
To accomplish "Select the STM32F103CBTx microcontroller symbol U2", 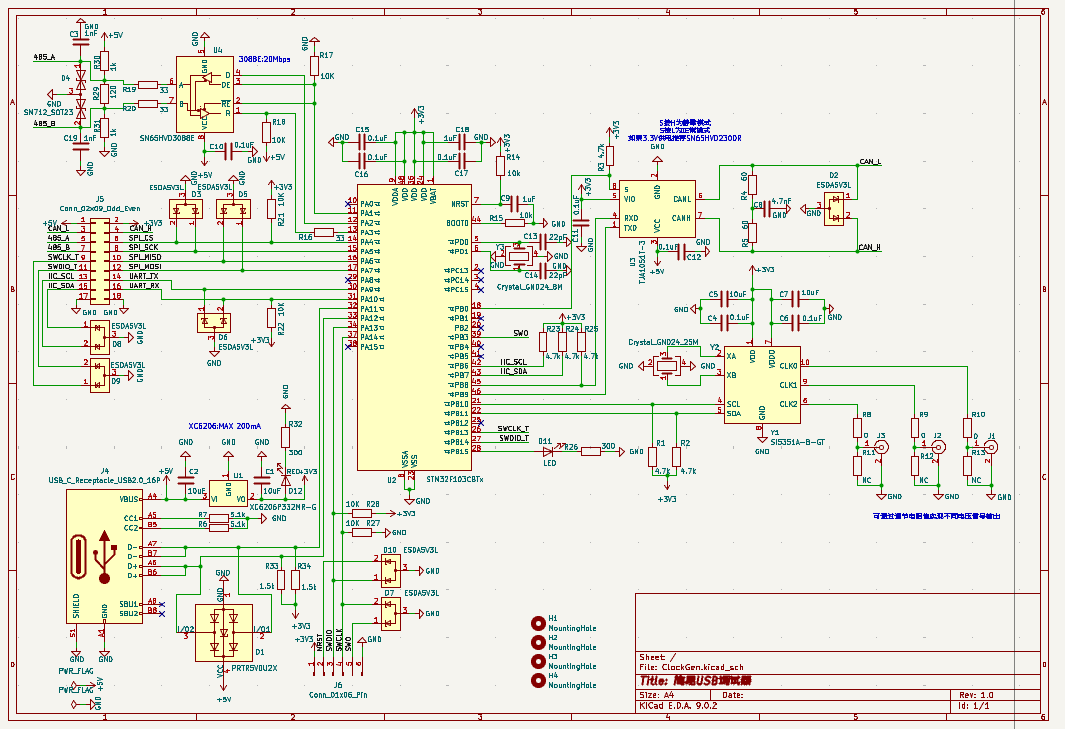I will pos(415,330).
